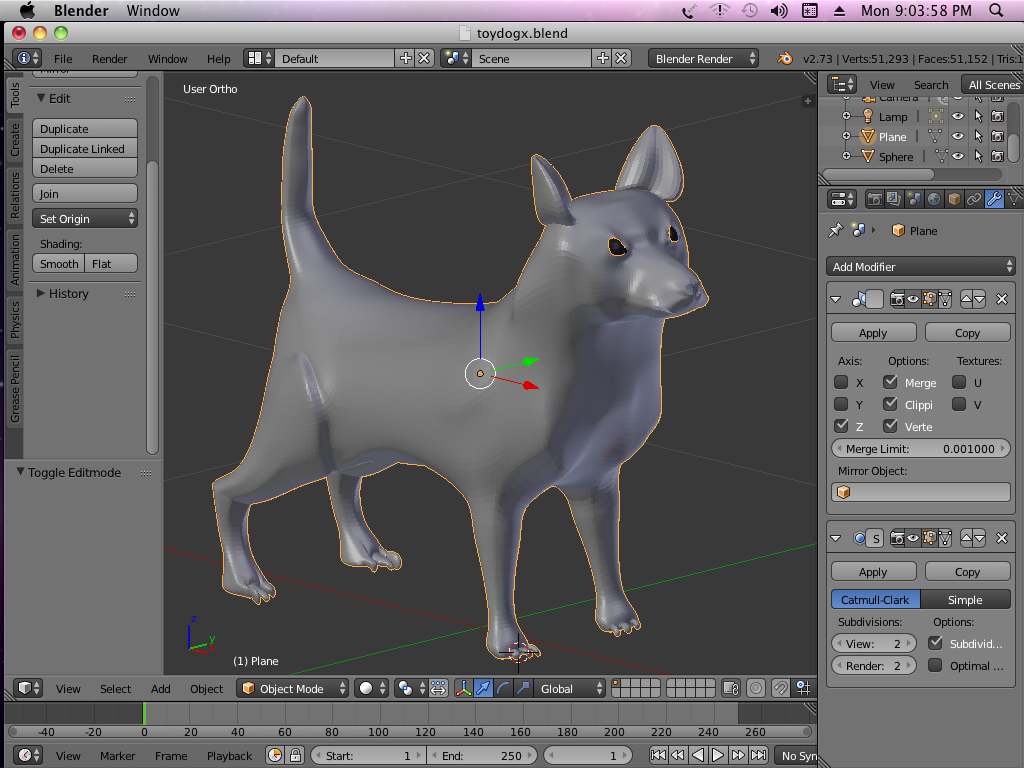This screenshot has height=768, width=1024.
Task: Enable the translate manipulator arrow icon
Action: point(483,688)
